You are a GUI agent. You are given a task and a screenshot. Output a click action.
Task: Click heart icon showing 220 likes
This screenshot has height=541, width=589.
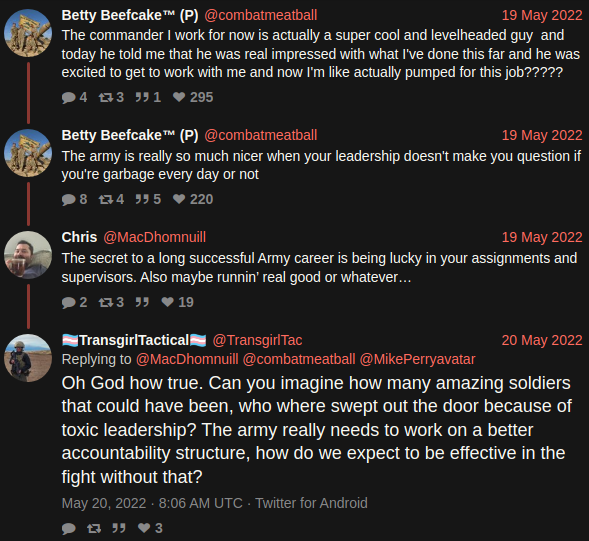(x=179, y=199)
